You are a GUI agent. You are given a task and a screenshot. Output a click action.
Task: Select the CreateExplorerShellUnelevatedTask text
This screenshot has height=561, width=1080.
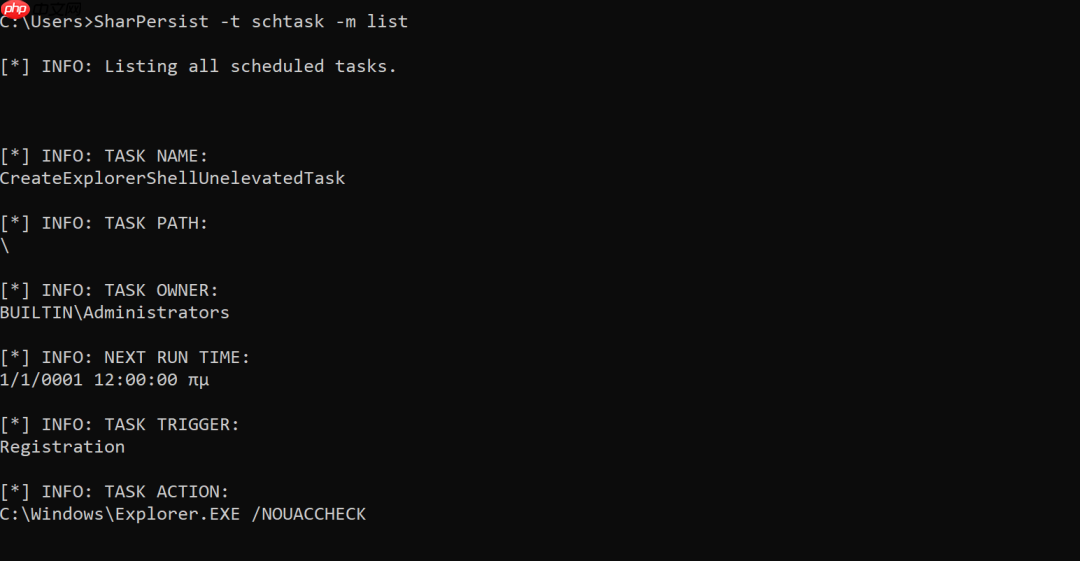tap(172, 178)
